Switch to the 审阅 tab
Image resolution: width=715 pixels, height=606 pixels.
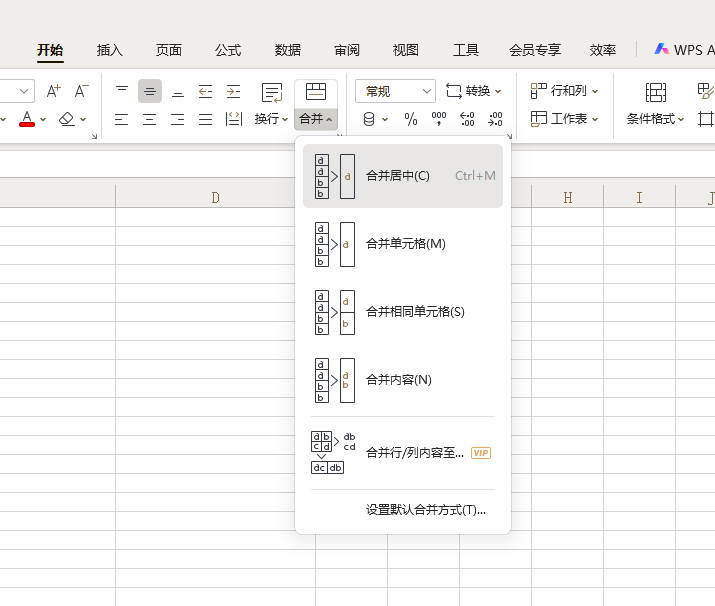coord(347,50)
